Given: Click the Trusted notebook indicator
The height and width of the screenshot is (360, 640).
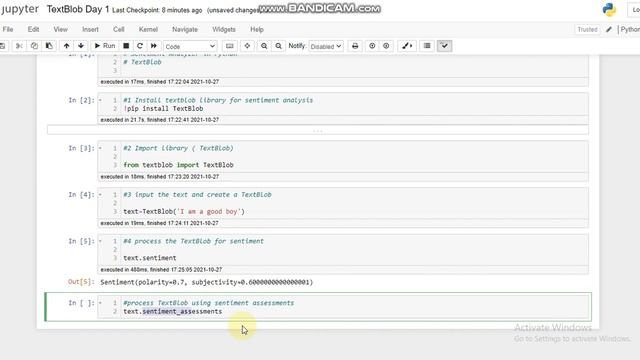Looking at the screenshot, I should click(x=587, y=29).
